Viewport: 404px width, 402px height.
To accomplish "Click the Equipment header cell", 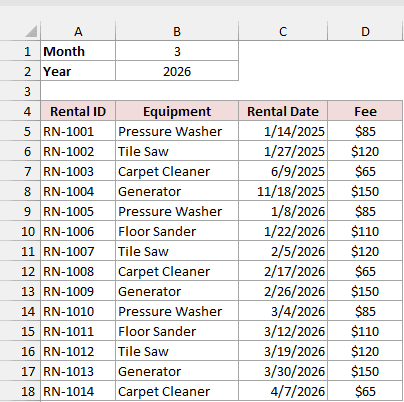I will click(x=177, y=111).
